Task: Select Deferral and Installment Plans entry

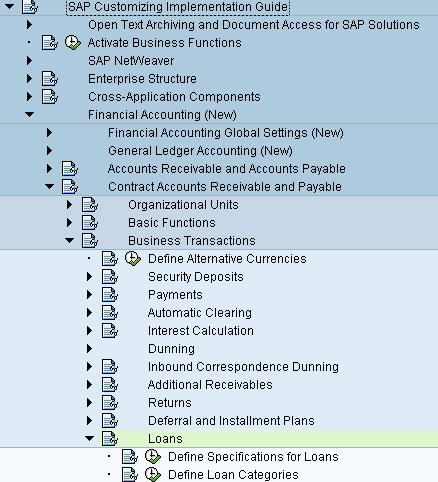Action: [231, 421]
